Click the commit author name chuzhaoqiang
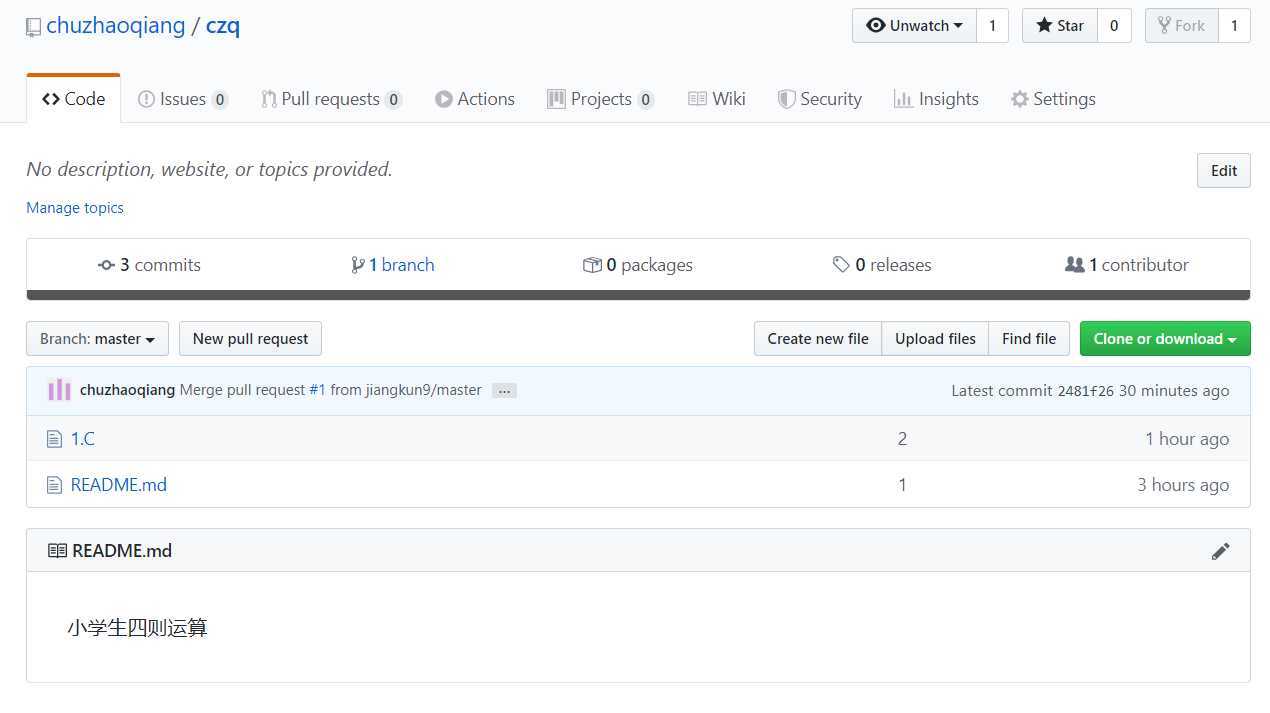The height and width of the screenshot is (713, 1270). click(x=128, y=390)
